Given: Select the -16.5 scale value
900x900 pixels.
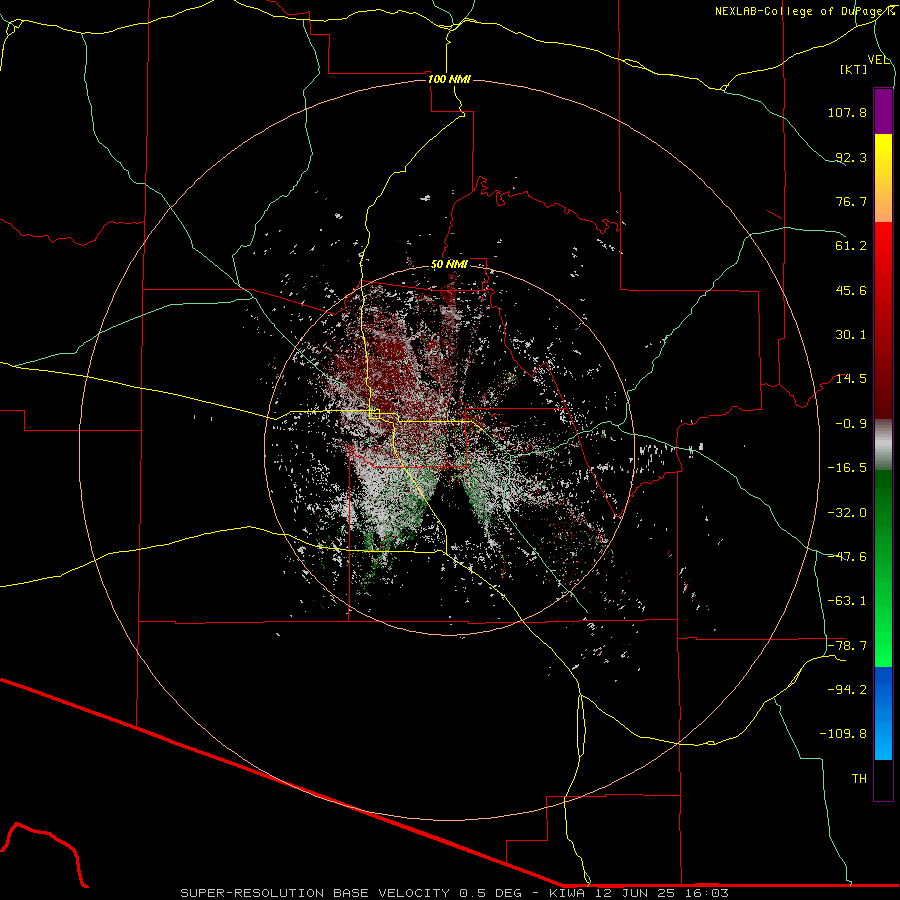Looking at the screenshot, I should pos(847,468).
